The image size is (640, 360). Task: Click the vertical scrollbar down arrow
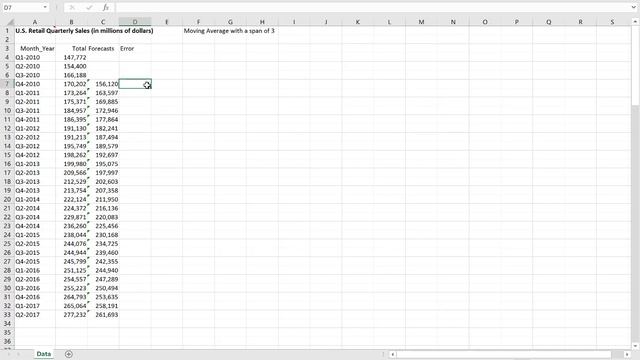pos(635,345)
